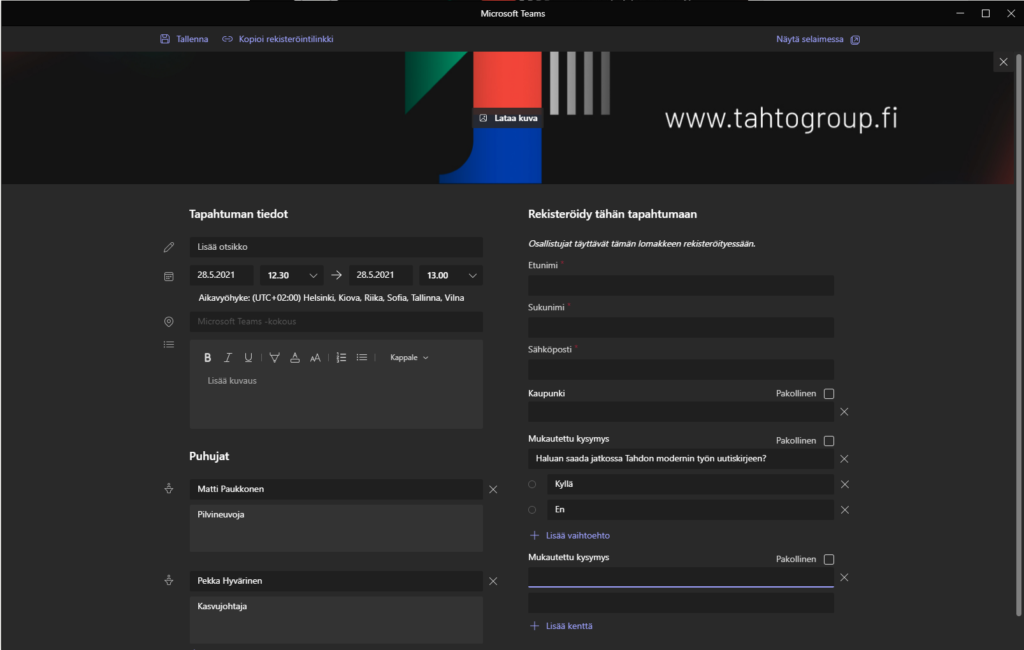Delete the newsletter custom question
Image resolution: width=1024 pixels, height=650 pixels.
coord(844,459)
